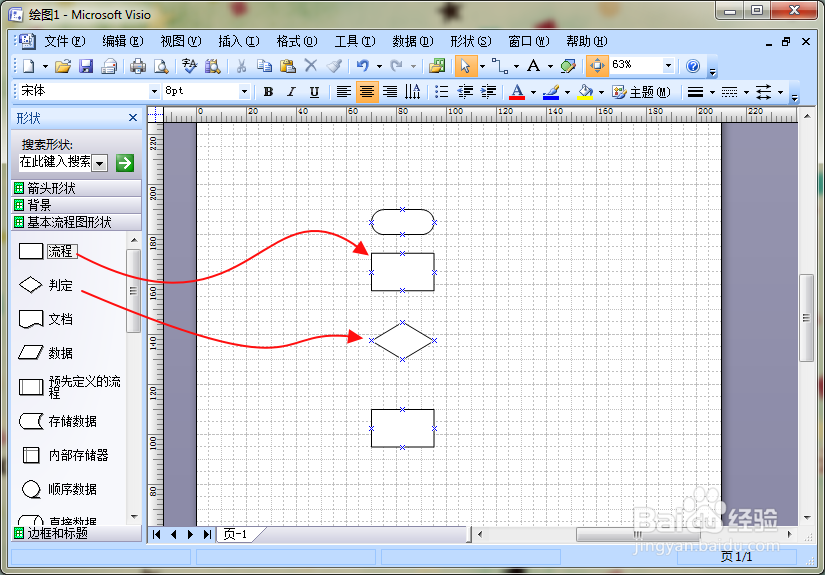Select the 判定 decision shape
825x575 pixels.
(x=46, y=285)
